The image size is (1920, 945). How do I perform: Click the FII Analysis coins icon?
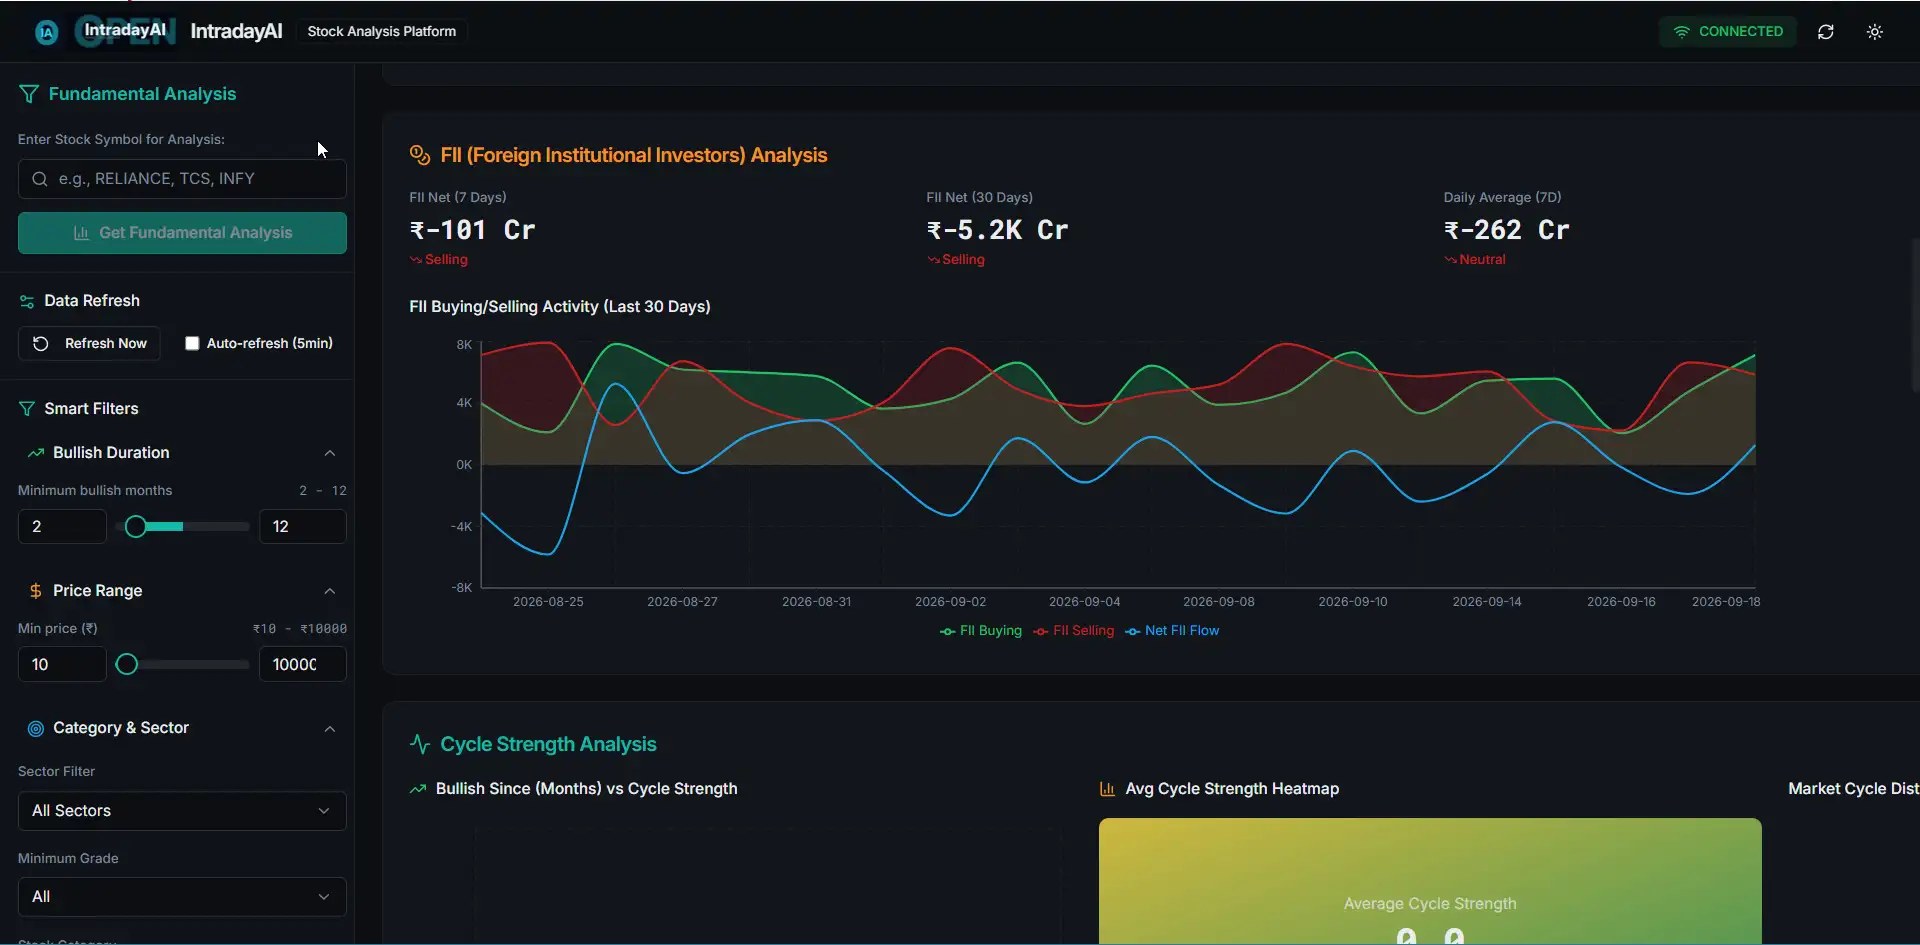click(x=420, y=155)
